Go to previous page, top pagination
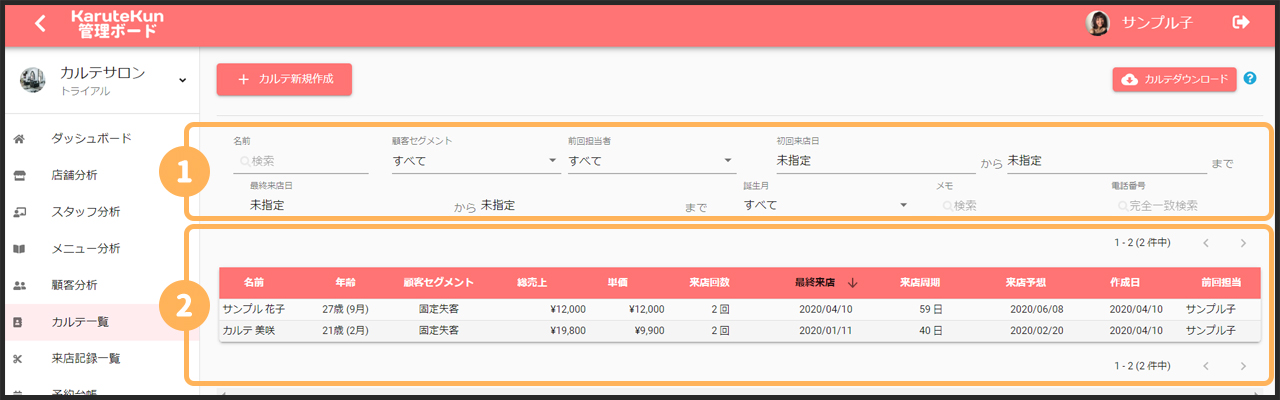The height and width of the screenshot is (400, 1280). pyautogui.click(x=1207, y=242)
